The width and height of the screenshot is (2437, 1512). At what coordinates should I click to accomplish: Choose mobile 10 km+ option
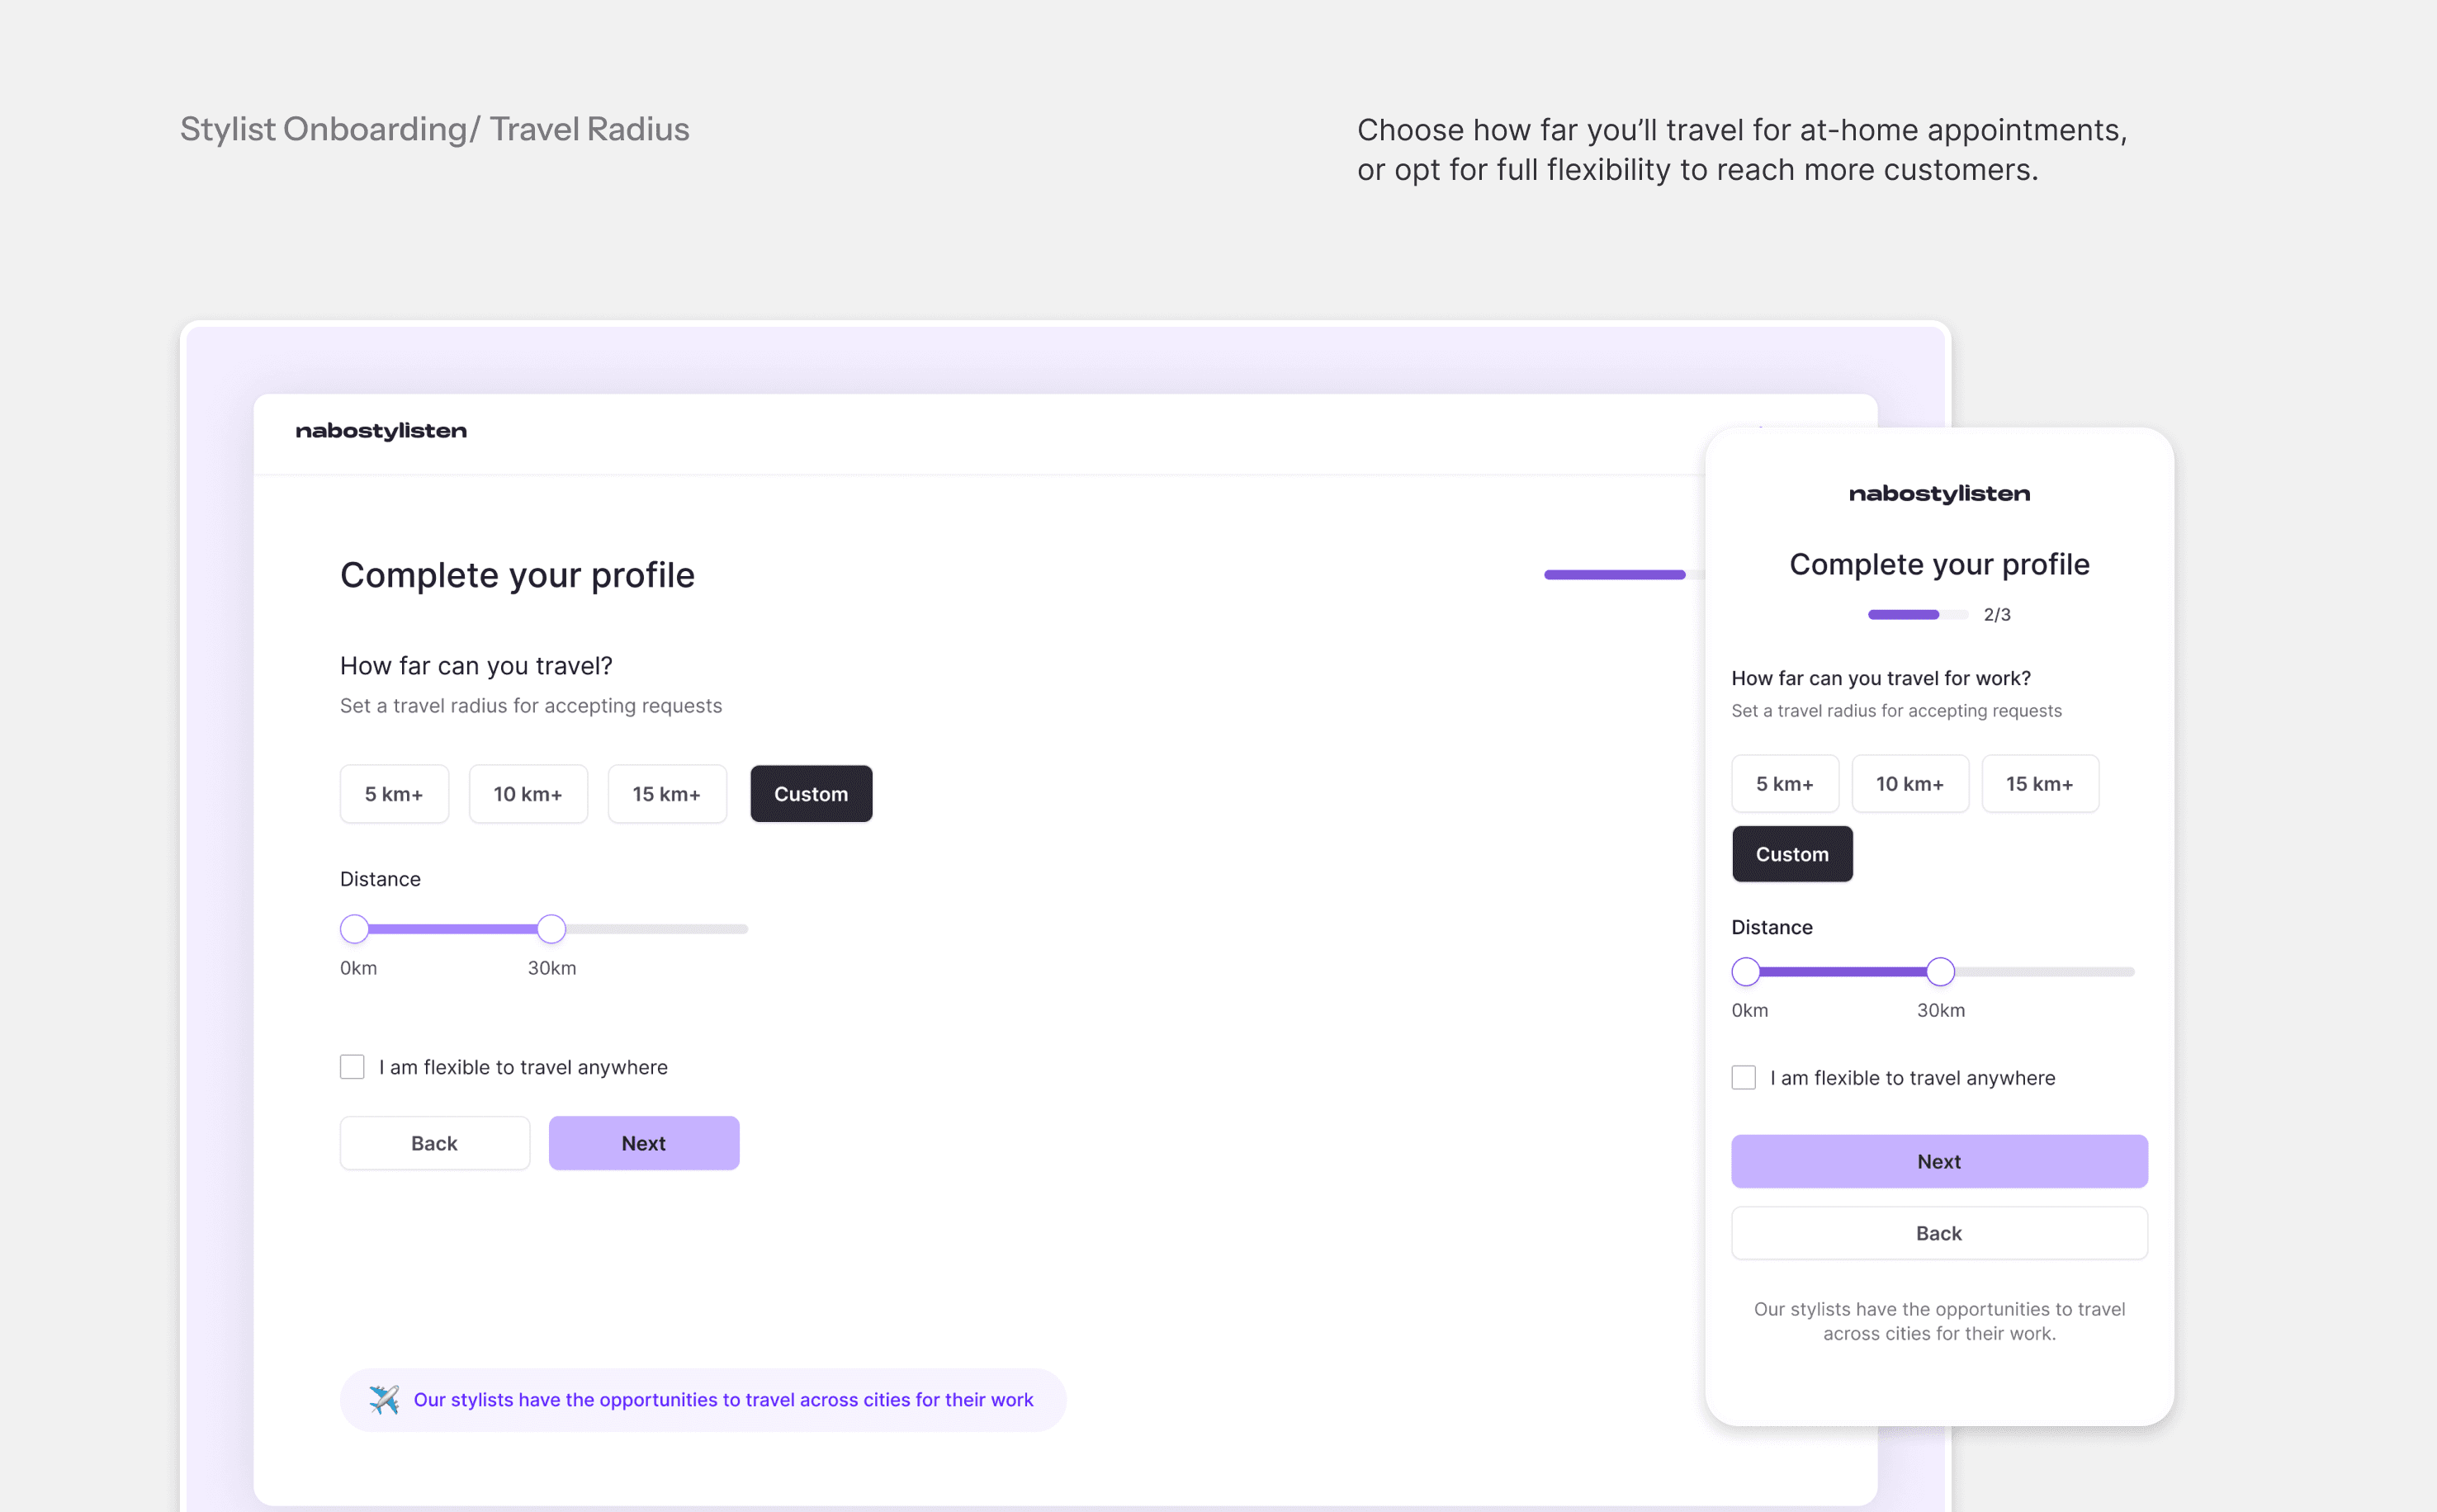click(x=1910, y=784)
